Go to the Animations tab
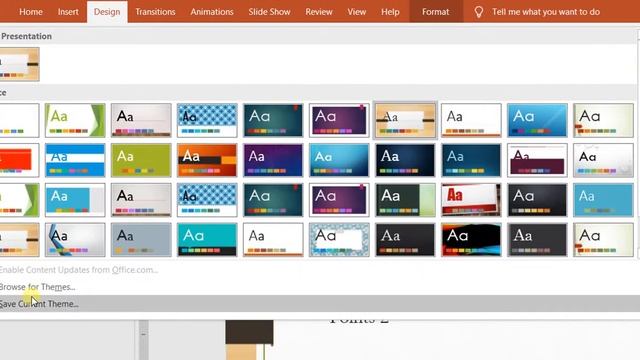Viewport: 640px width, 360px height. (x=212, y=12)
